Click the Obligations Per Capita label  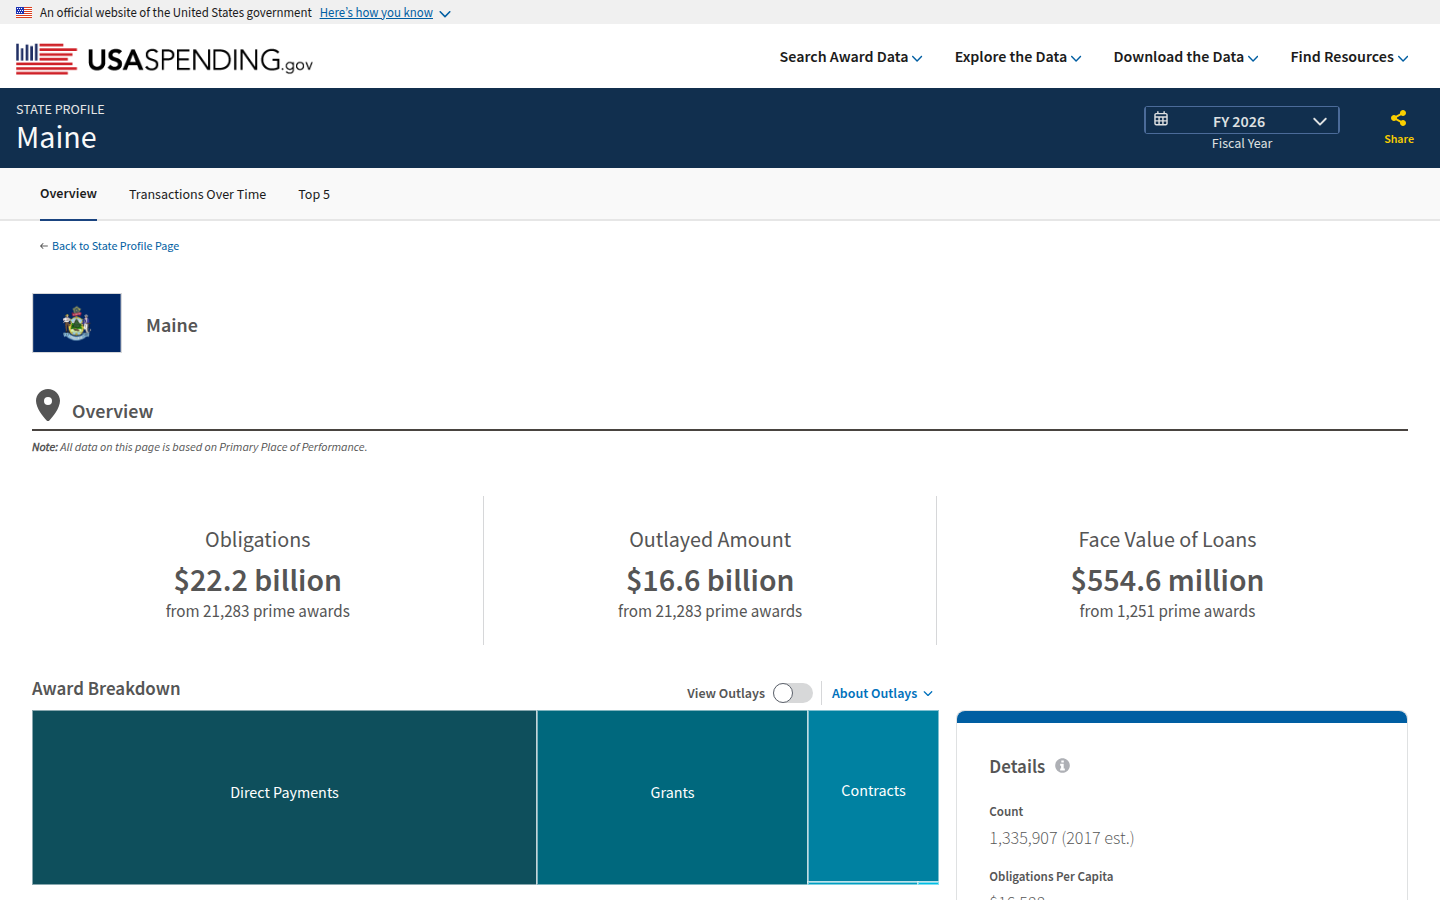pyautogui.click(x=1051, y=877)
